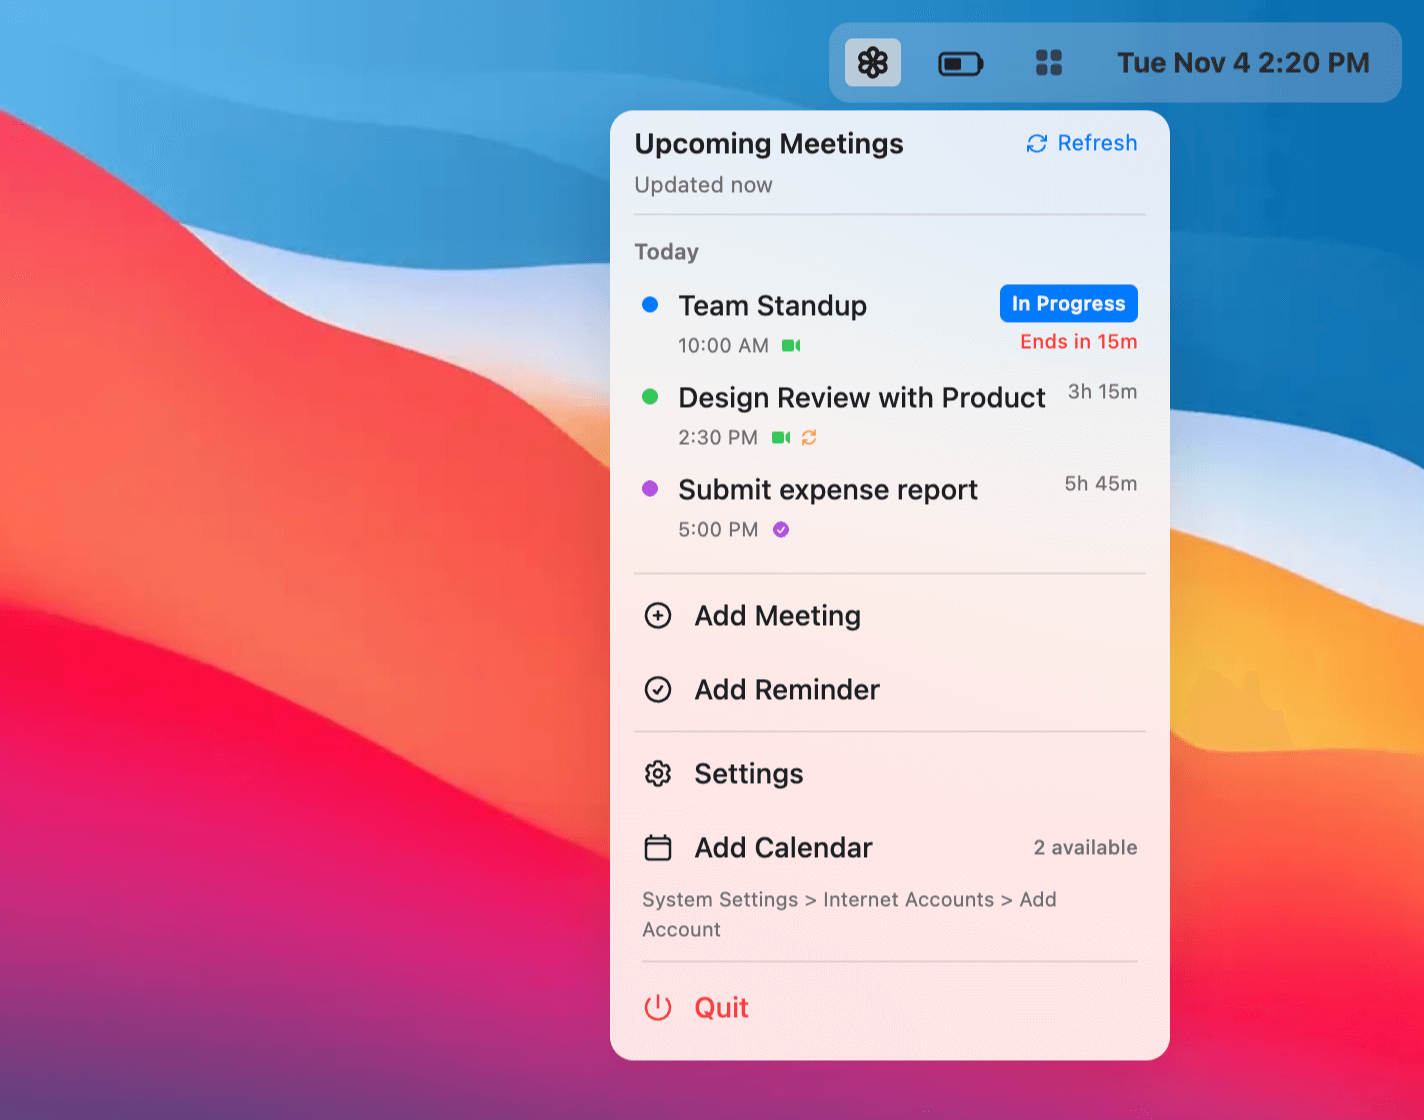Open Control Center from the menu bar
Viewport: 1424px width, 1120px height.
coord(1048,63)
